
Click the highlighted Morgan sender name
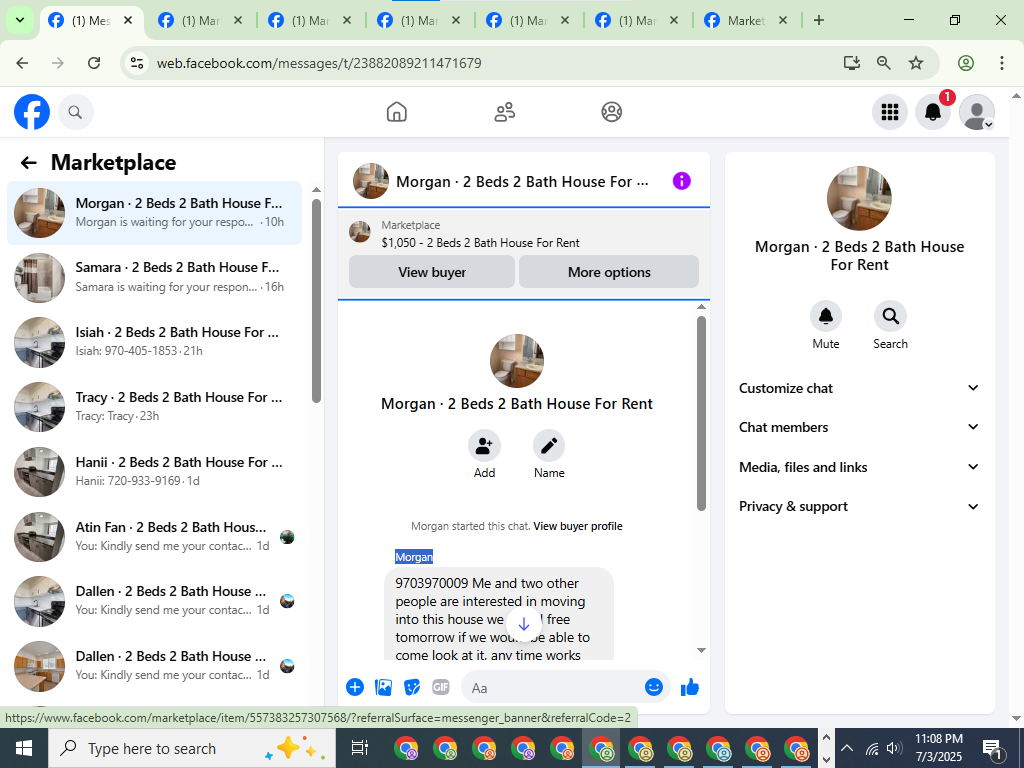(x=413, y=557)
